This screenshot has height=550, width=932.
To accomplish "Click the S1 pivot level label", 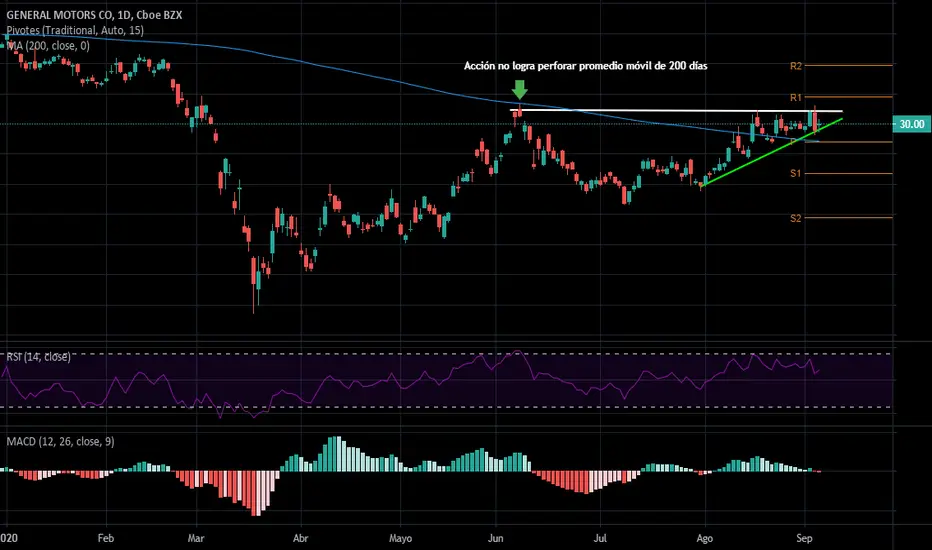I will [x=796, y=174].
